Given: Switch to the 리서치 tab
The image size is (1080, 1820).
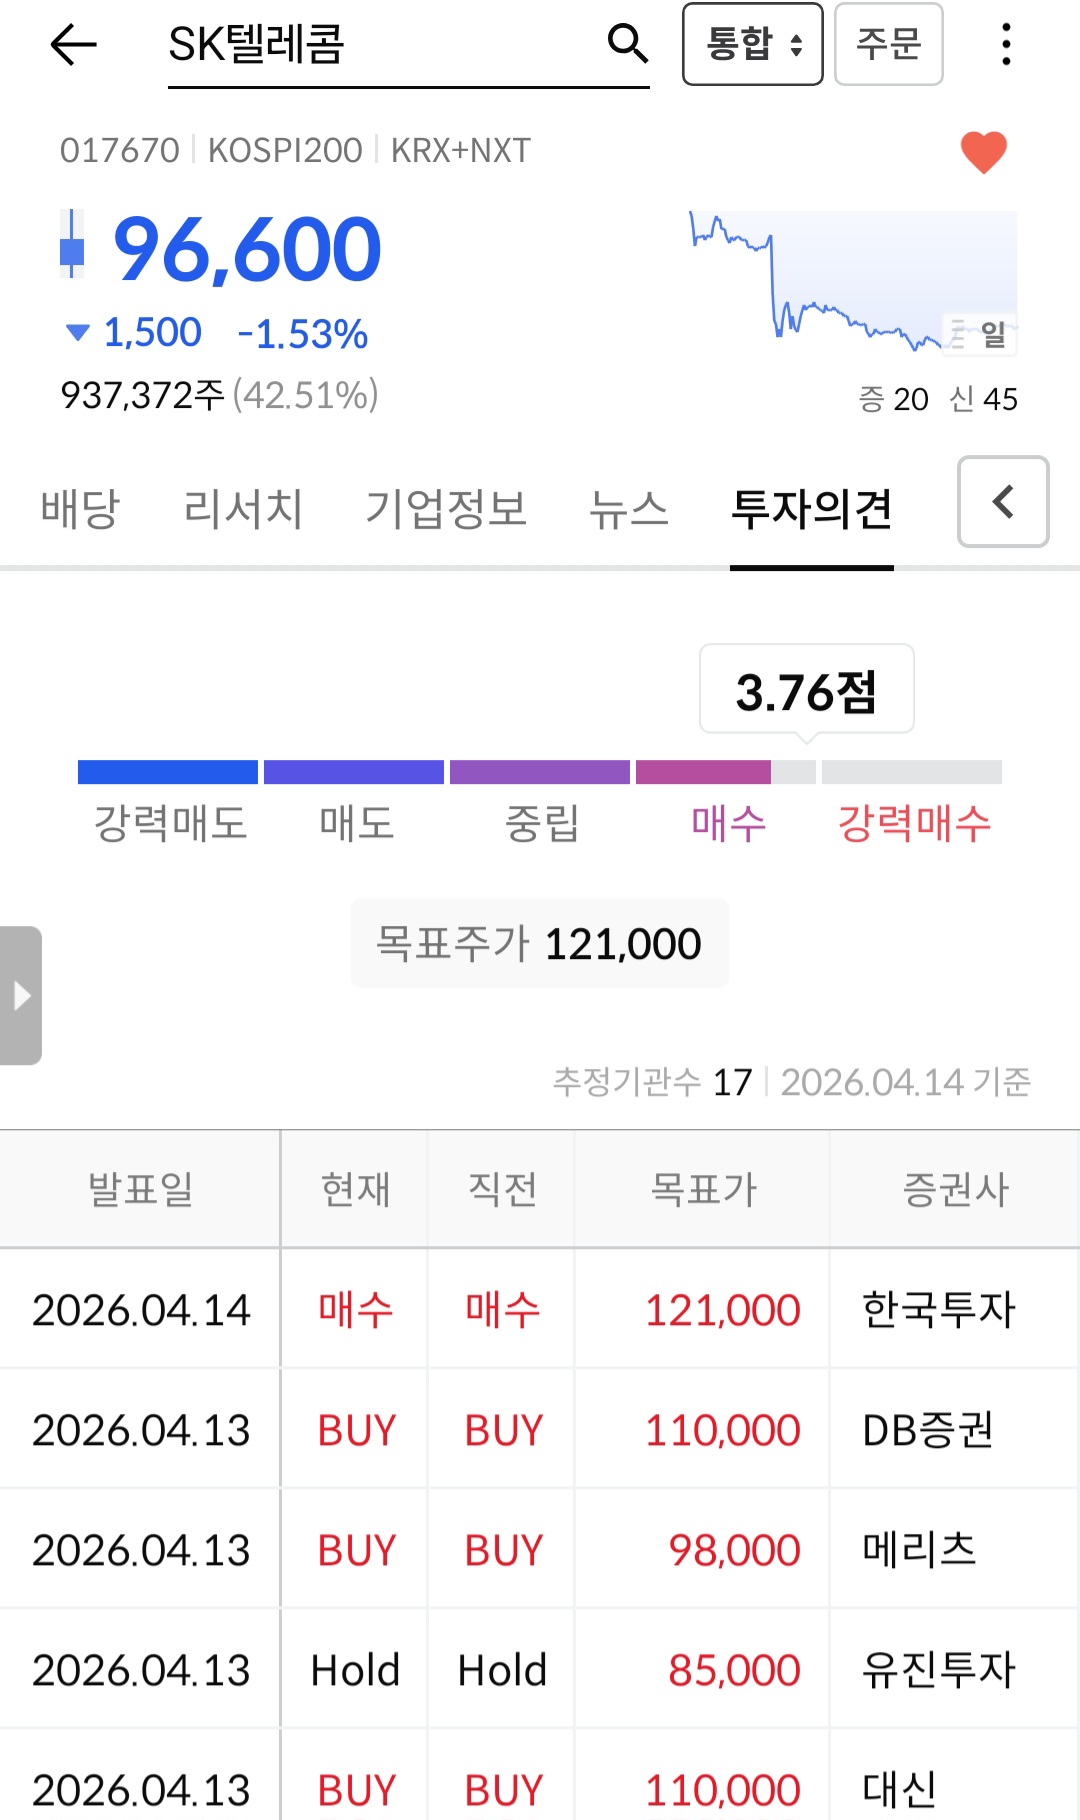Looking at the screenshot, I should pyautogui.click(x=243, y=509).
